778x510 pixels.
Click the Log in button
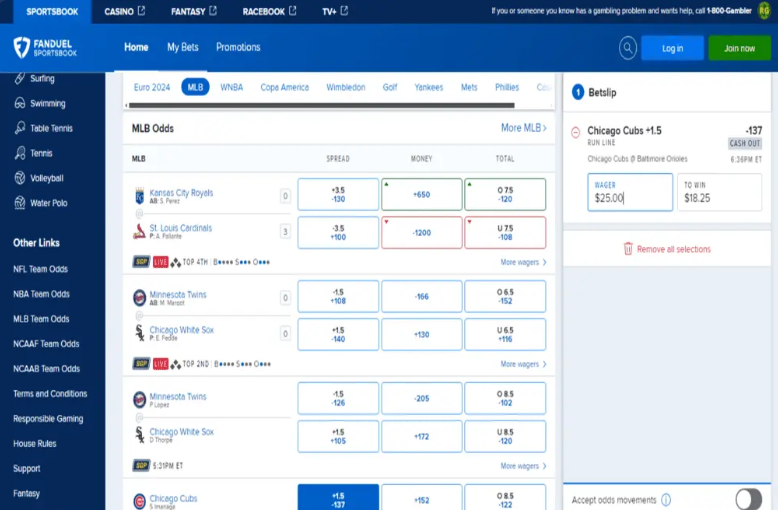point(672,48)
